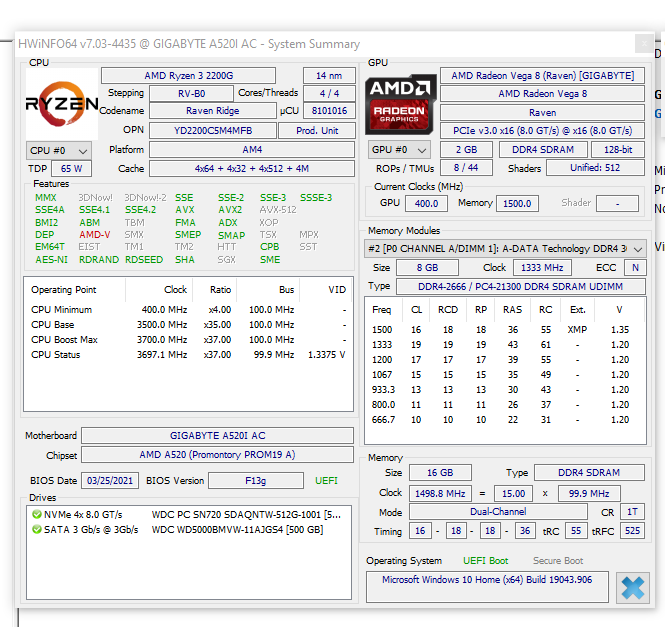
Task: Click the cache 4x64 + 4x32 field
Action: click(x=252, y=168)
